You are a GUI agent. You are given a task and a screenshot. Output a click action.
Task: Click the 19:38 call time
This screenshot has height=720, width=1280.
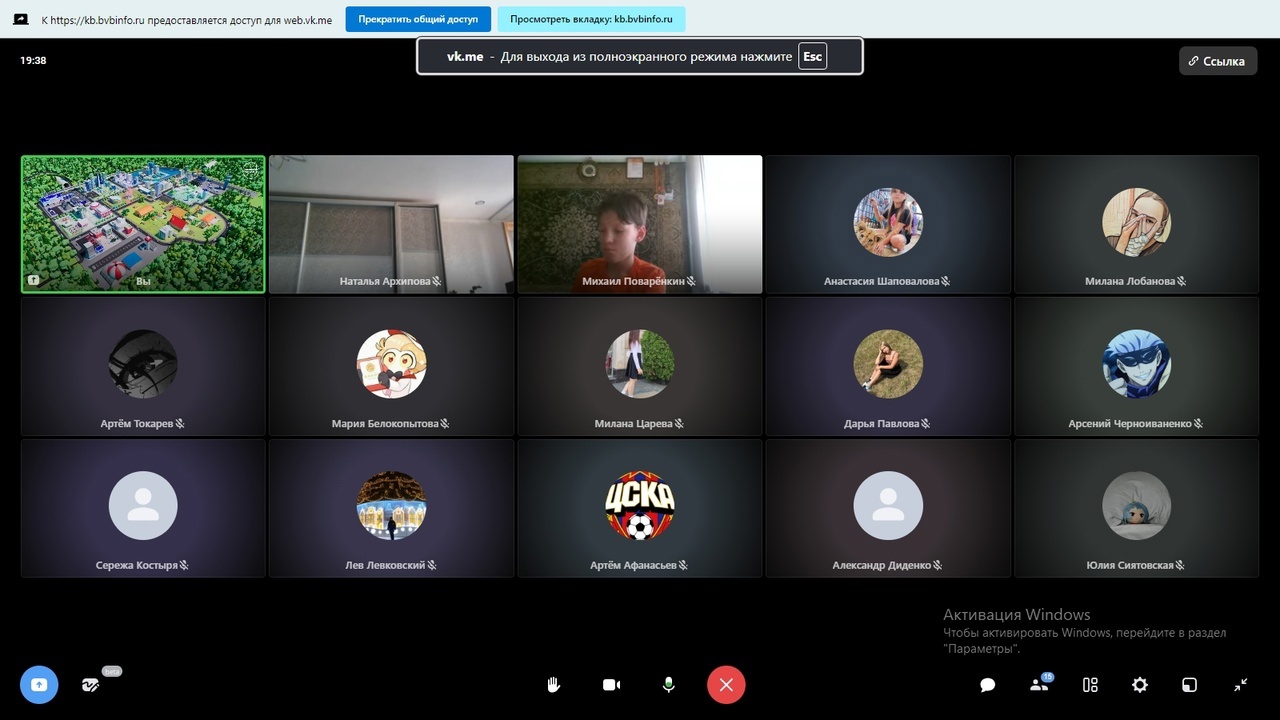33,61
